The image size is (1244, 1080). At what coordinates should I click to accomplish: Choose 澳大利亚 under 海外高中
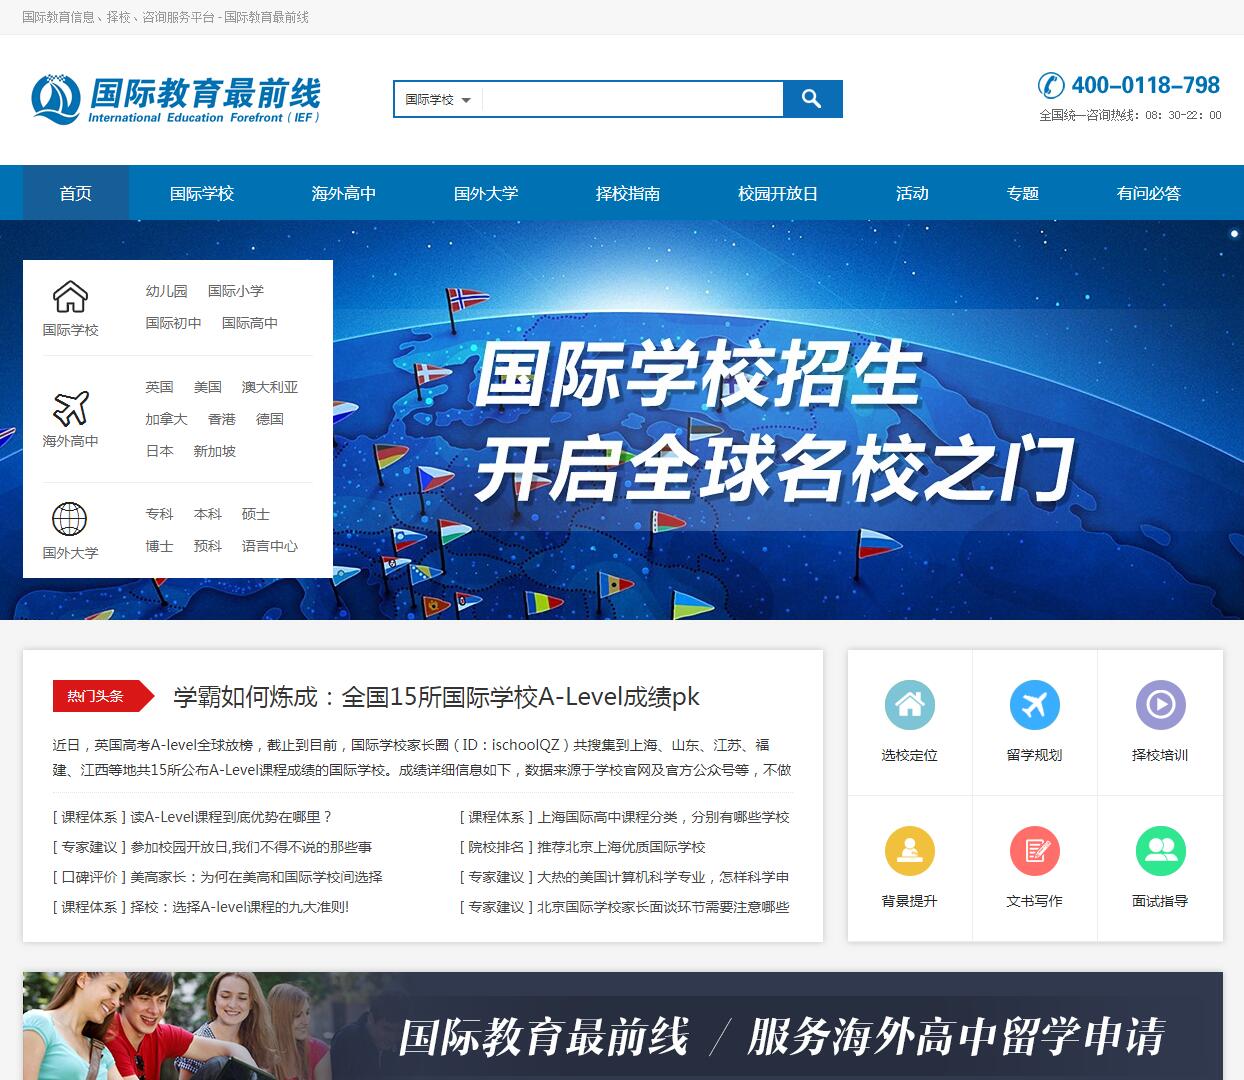coord(270,387)
